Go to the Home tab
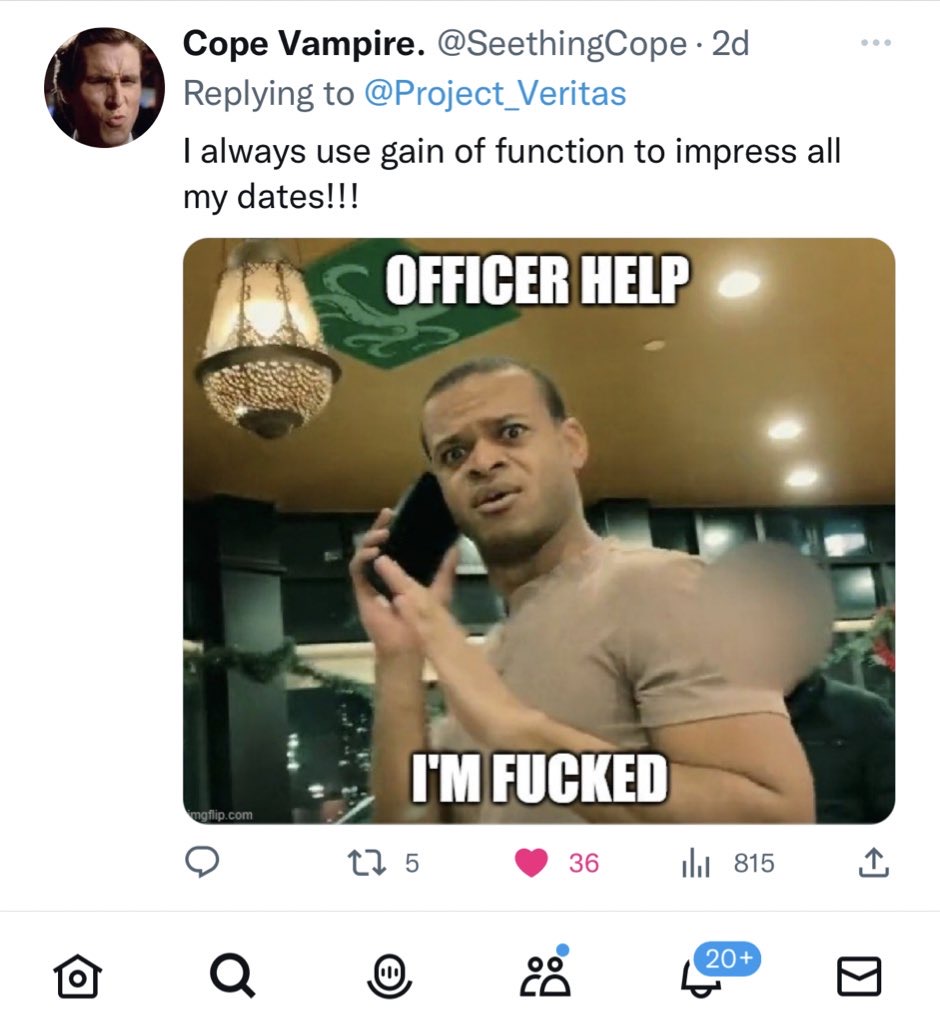Image resolution: width=940 pixels, height=1024 pixels. click(77, 977)
